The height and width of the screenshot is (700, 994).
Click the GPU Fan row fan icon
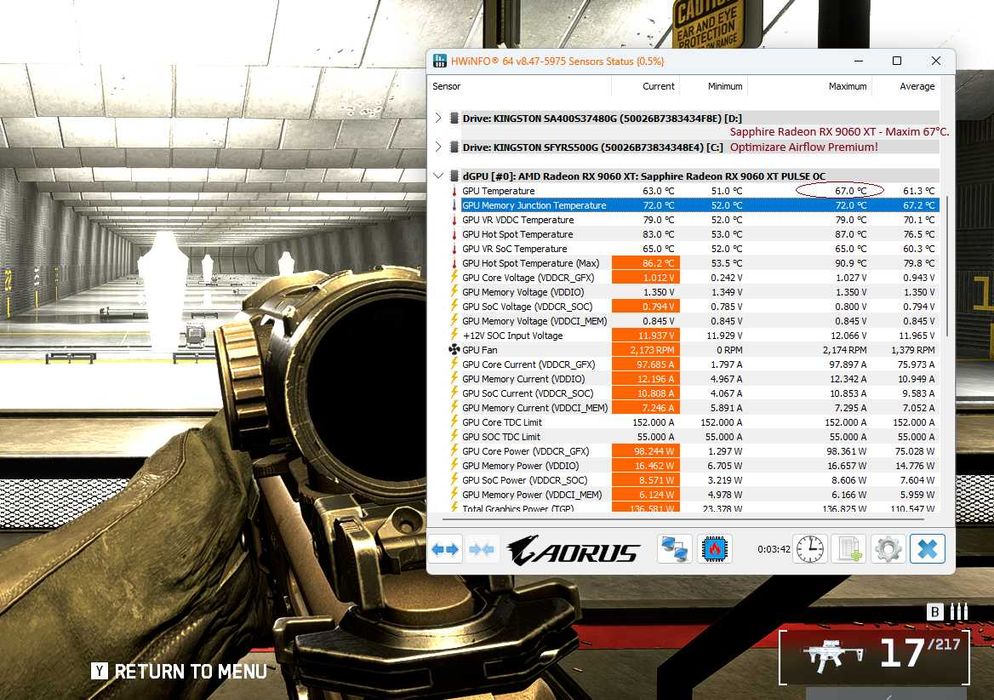[454, 350]
